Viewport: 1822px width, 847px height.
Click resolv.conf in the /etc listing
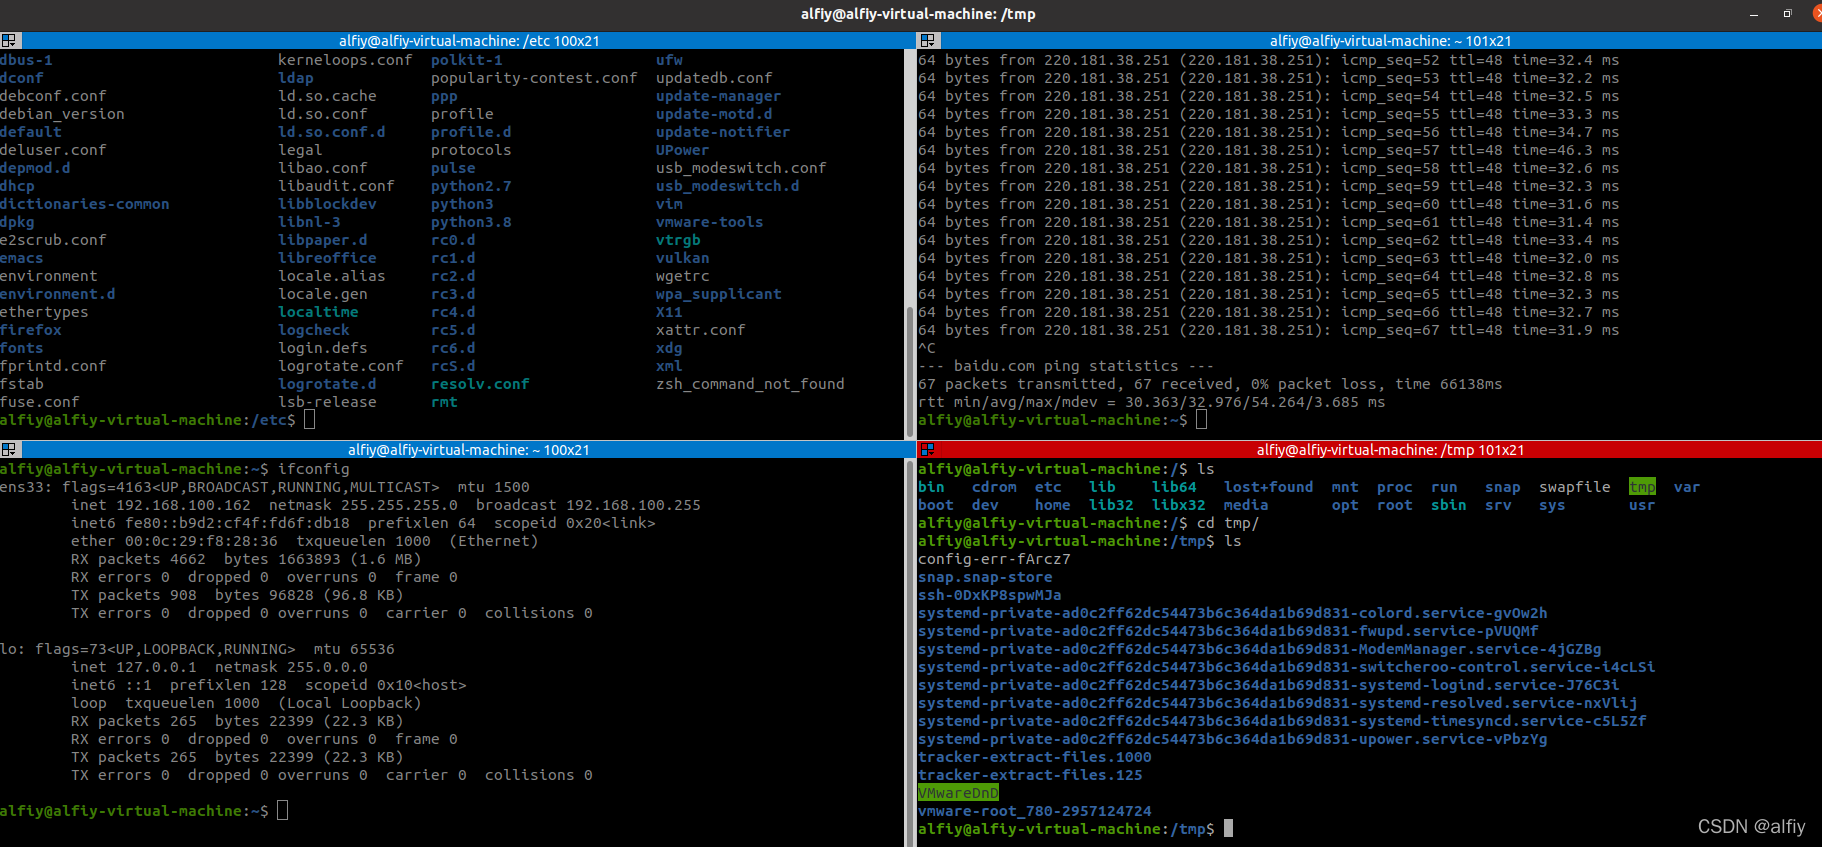480,384
